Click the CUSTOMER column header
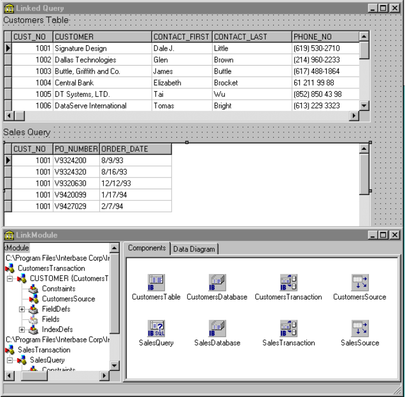The width and height of the screenshot is (405, 397). (102, 36)
